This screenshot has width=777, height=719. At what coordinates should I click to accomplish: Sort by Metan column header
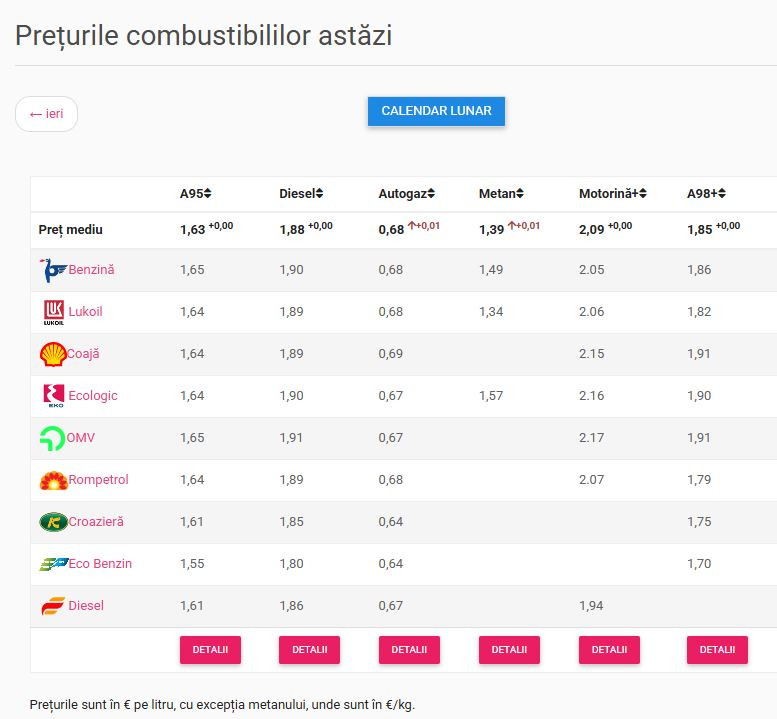pyautogui.click(x=501, y=193)
